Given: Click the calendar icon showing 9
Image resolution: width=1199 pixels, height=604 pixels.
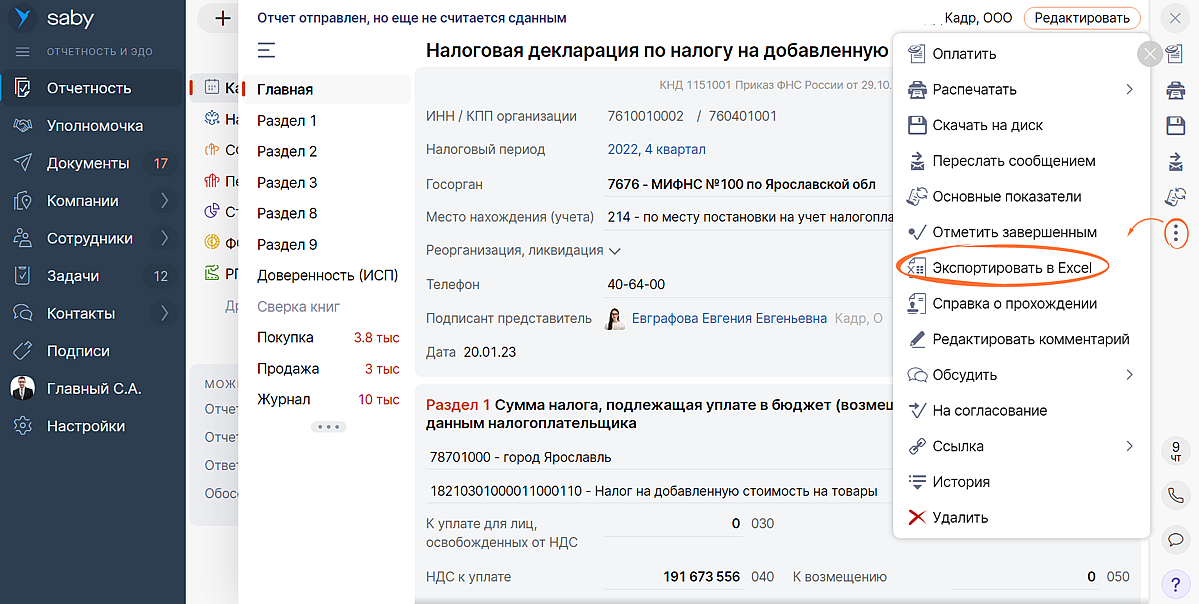Looking at the screenshot, I should [x=1176, y=451].
